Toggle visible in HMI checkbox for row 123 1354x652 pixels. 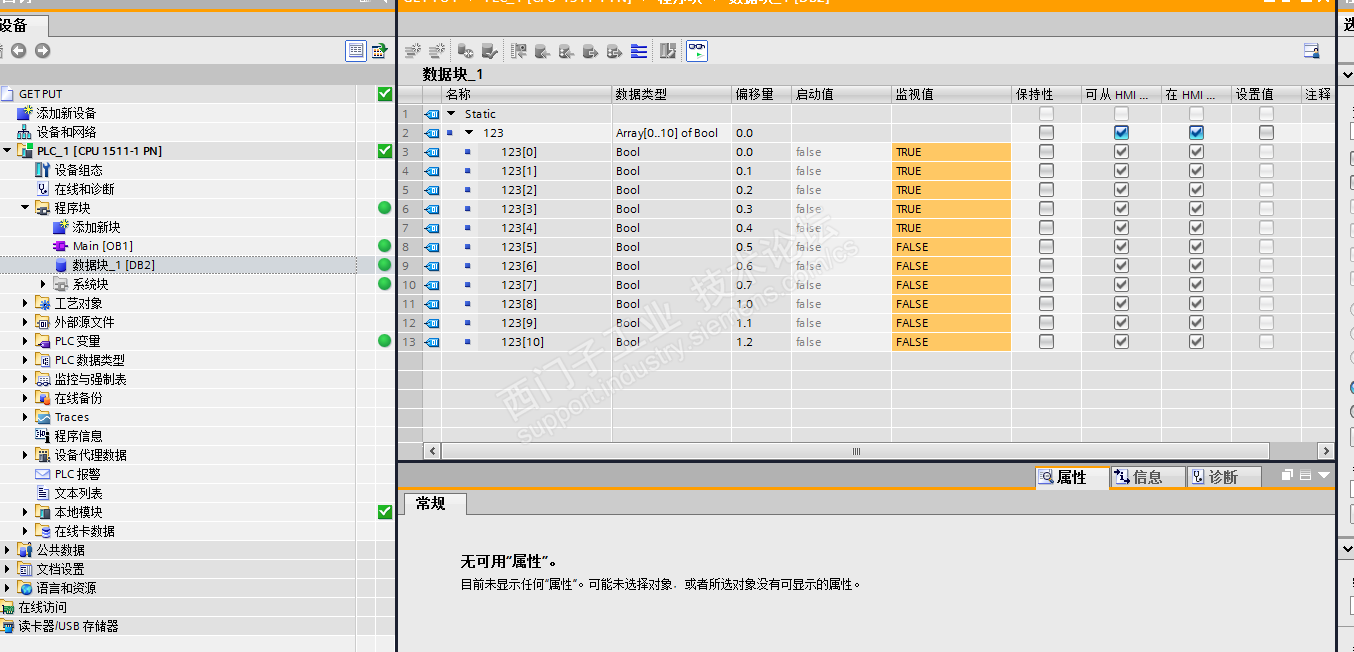[x=1196, y=133]
